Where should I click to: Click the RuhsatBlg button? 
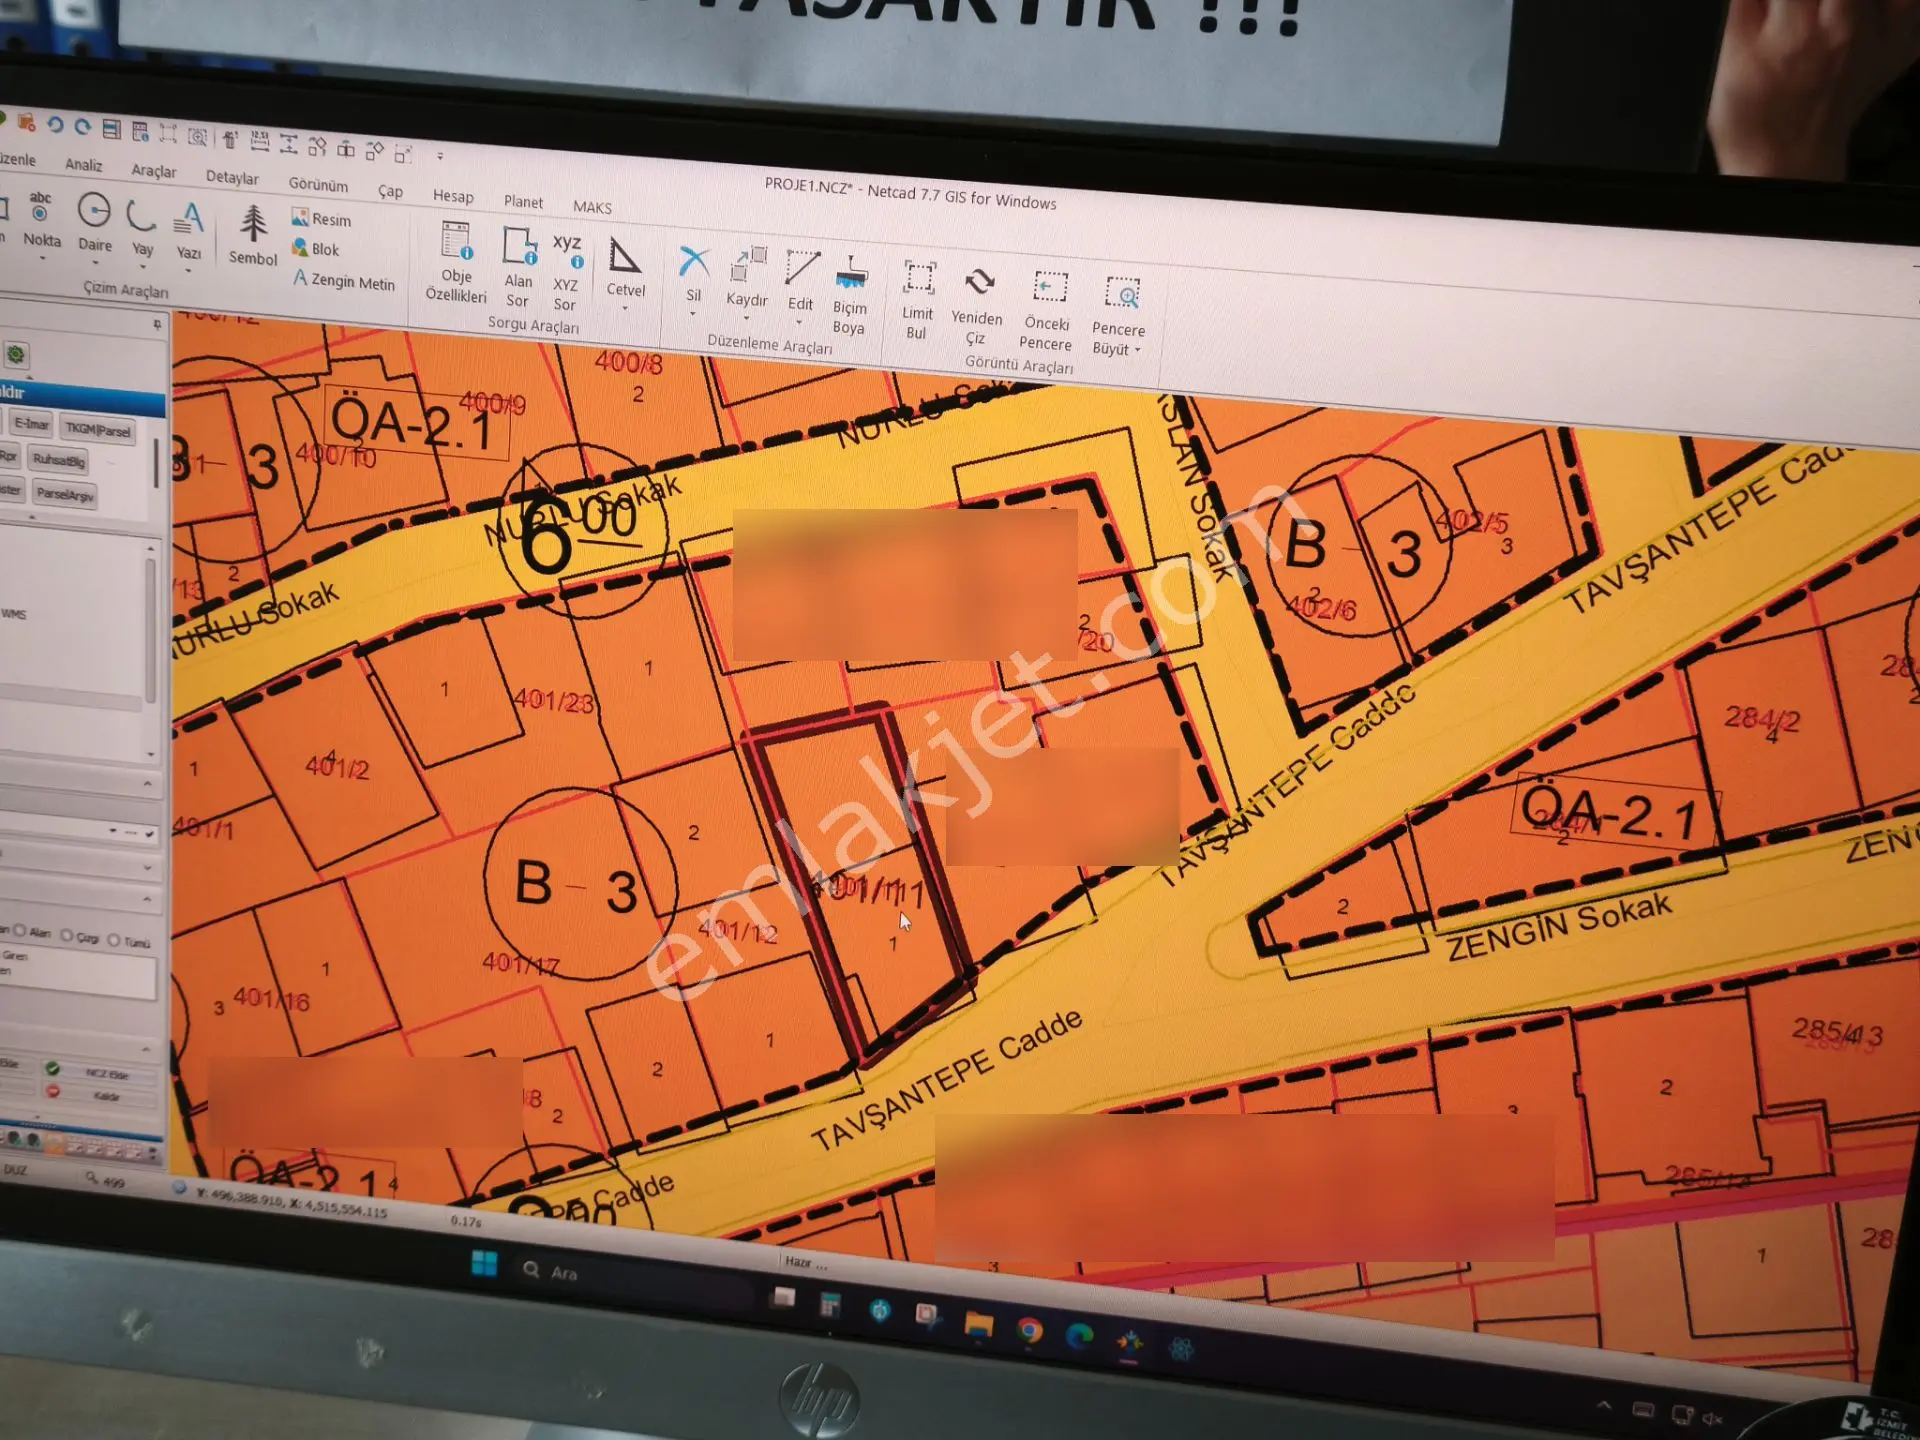58,460
